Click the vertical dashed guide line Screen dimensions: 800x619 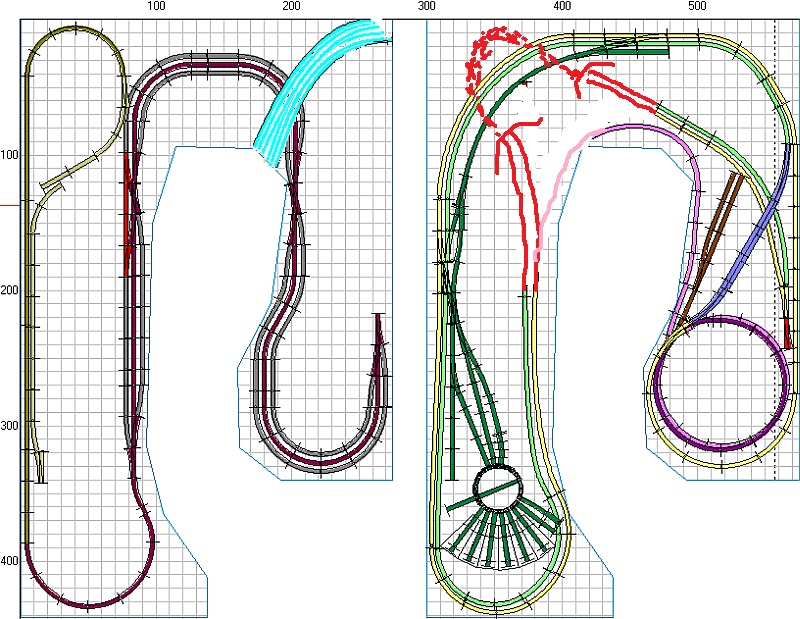(775, 300)
